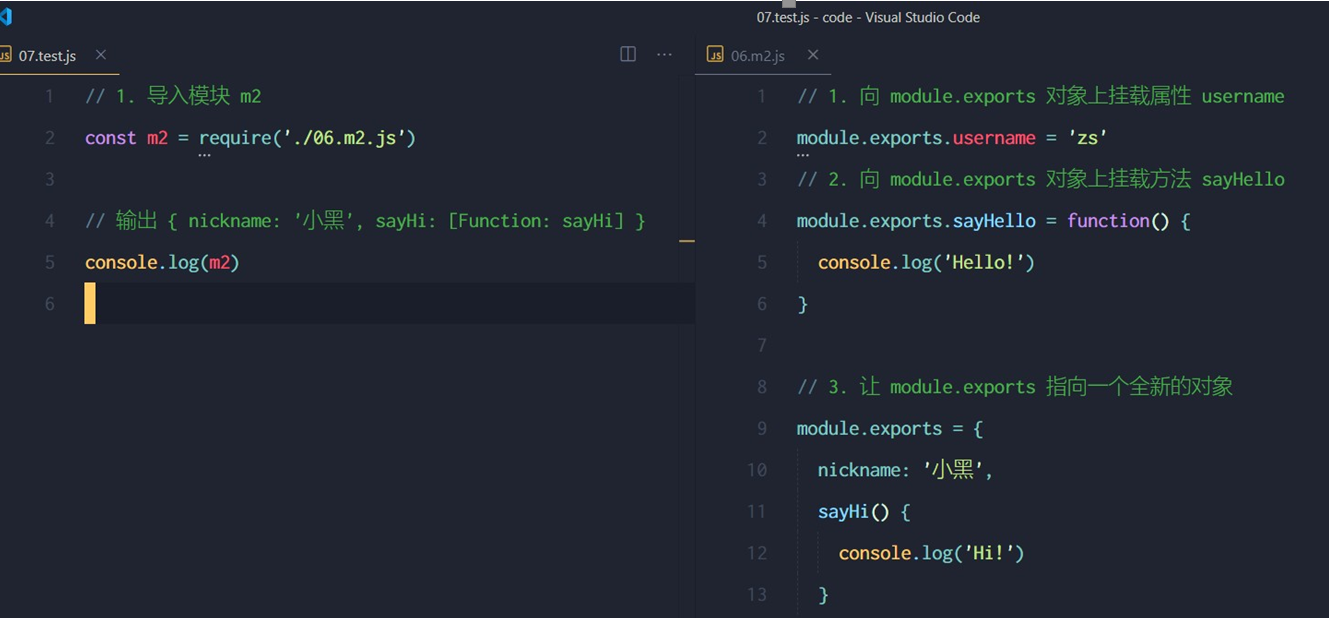This screenshot has width=1329, height=618.
Task: Click the sayHello property name
Action: [993, 221]
